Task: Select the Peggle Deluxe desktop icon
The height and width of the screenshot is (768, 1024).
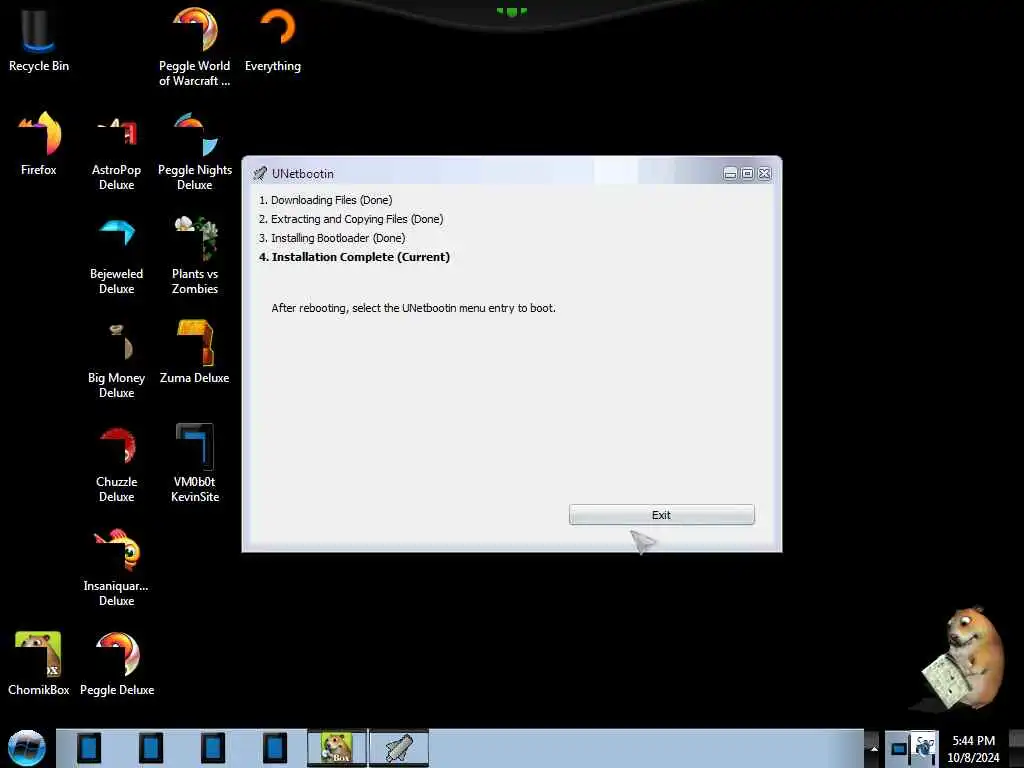Action: pyautogui.click(x=117, y=664)
